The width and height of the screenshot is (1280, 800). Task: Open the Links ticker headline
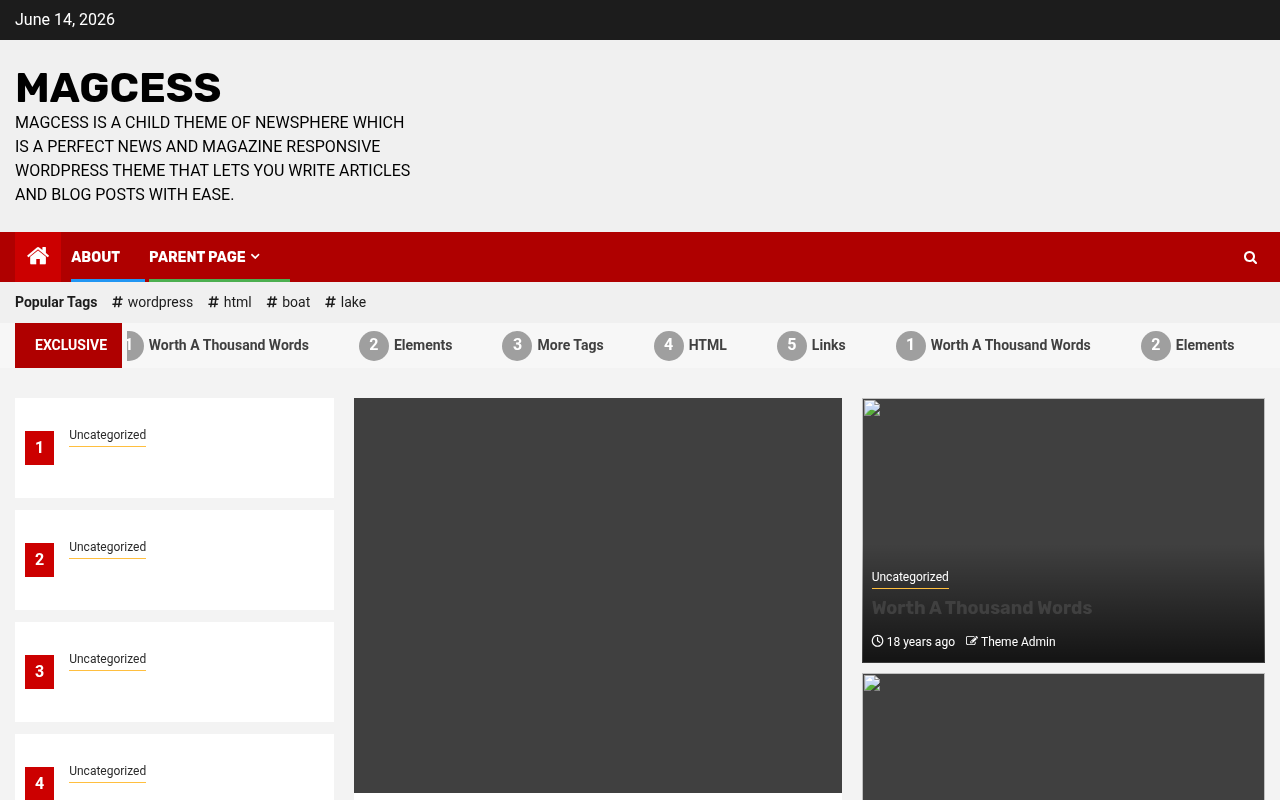(x=829, y=345)
